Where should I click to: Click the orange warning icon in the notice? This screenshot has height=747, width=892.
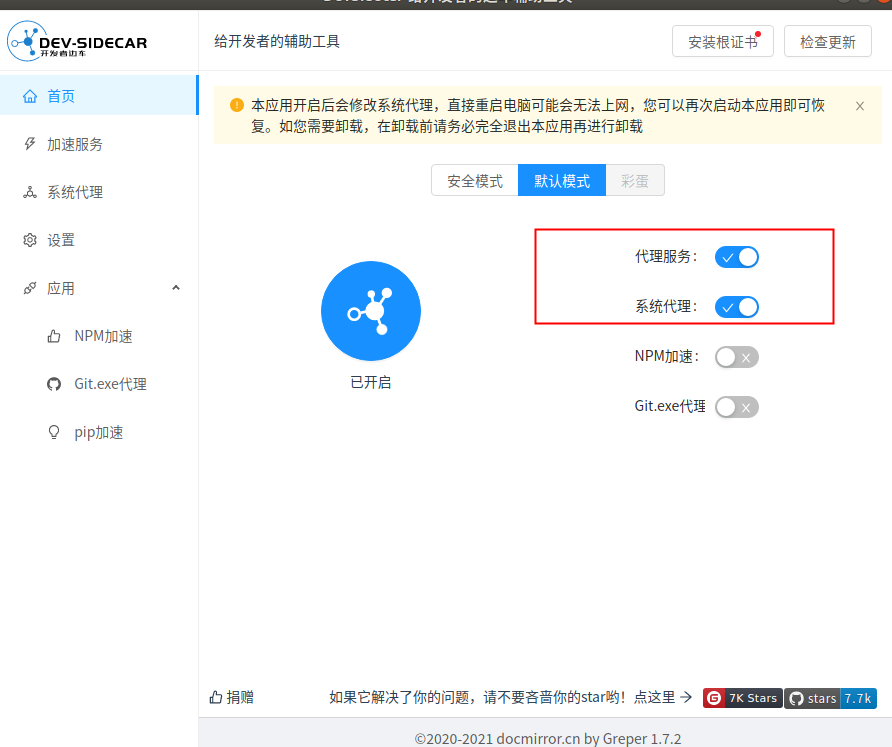tap(237, 105)
